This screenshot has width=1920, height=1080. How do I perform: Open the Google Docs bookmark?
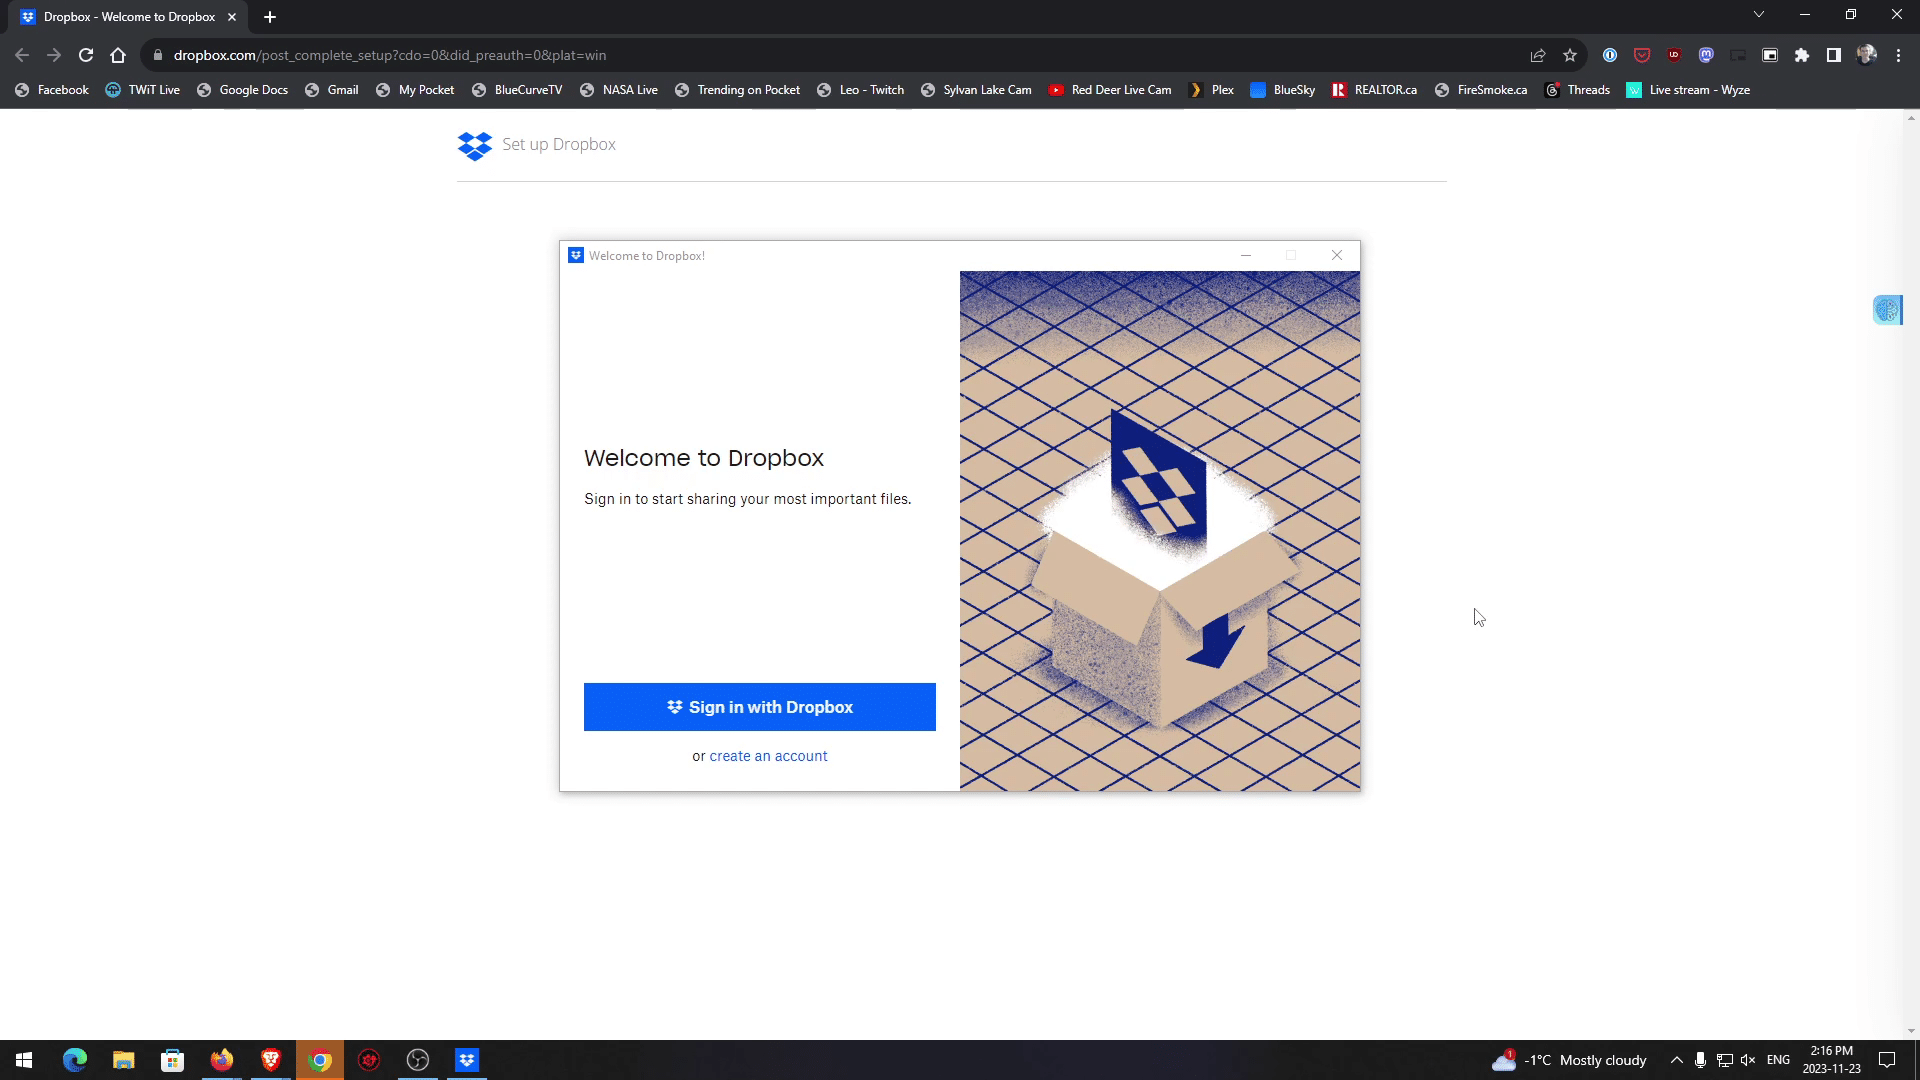click(242, 90)
